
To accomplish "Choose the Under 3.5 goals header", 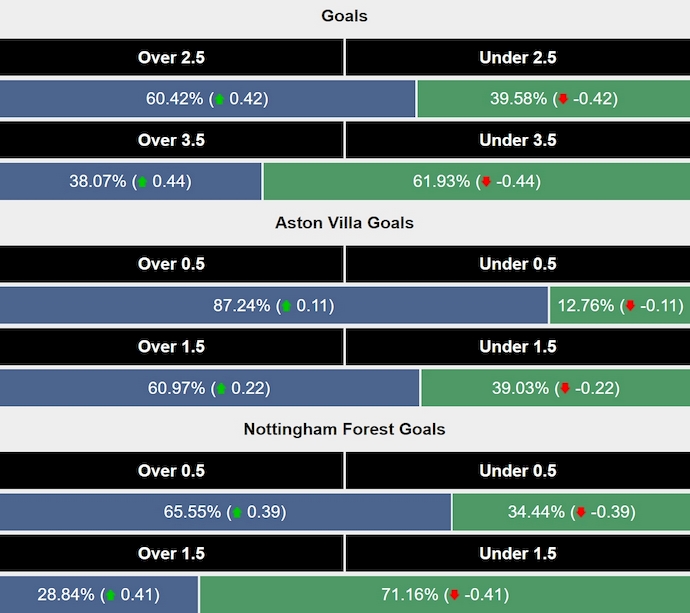I will click(518, 140).
